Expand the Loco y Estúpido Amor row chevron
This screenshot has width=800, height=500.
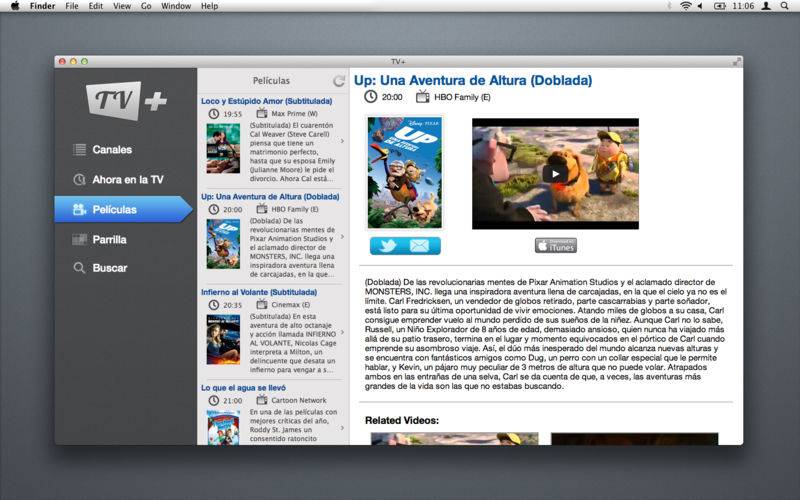coord(342,141)
